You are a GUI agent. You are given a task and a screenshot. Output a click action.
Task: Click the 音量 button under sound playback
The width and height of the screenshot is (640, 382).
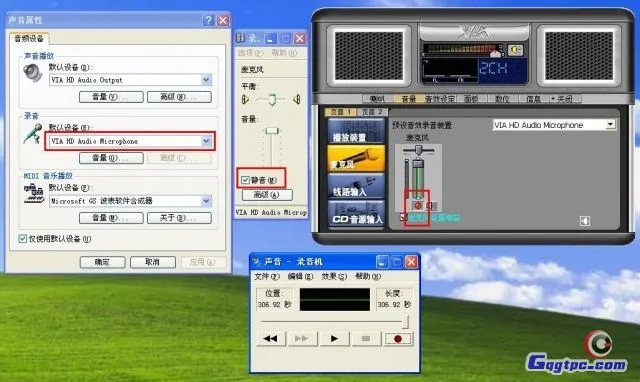point(111,97)
